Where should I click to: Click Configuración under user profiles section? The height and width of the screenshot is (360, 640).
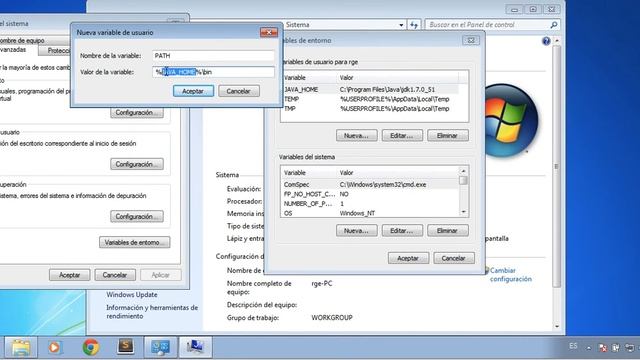click(137, 164)
